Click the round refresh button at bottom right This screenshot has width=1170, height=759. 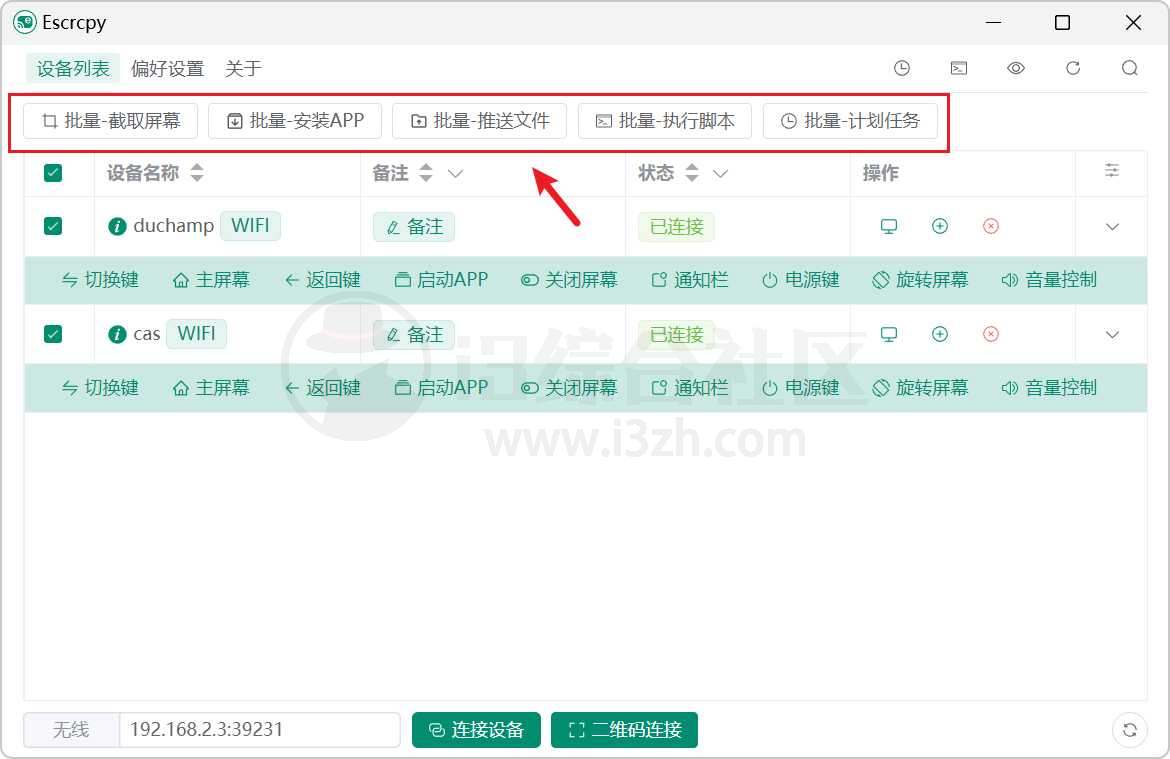click(1130, 730)
